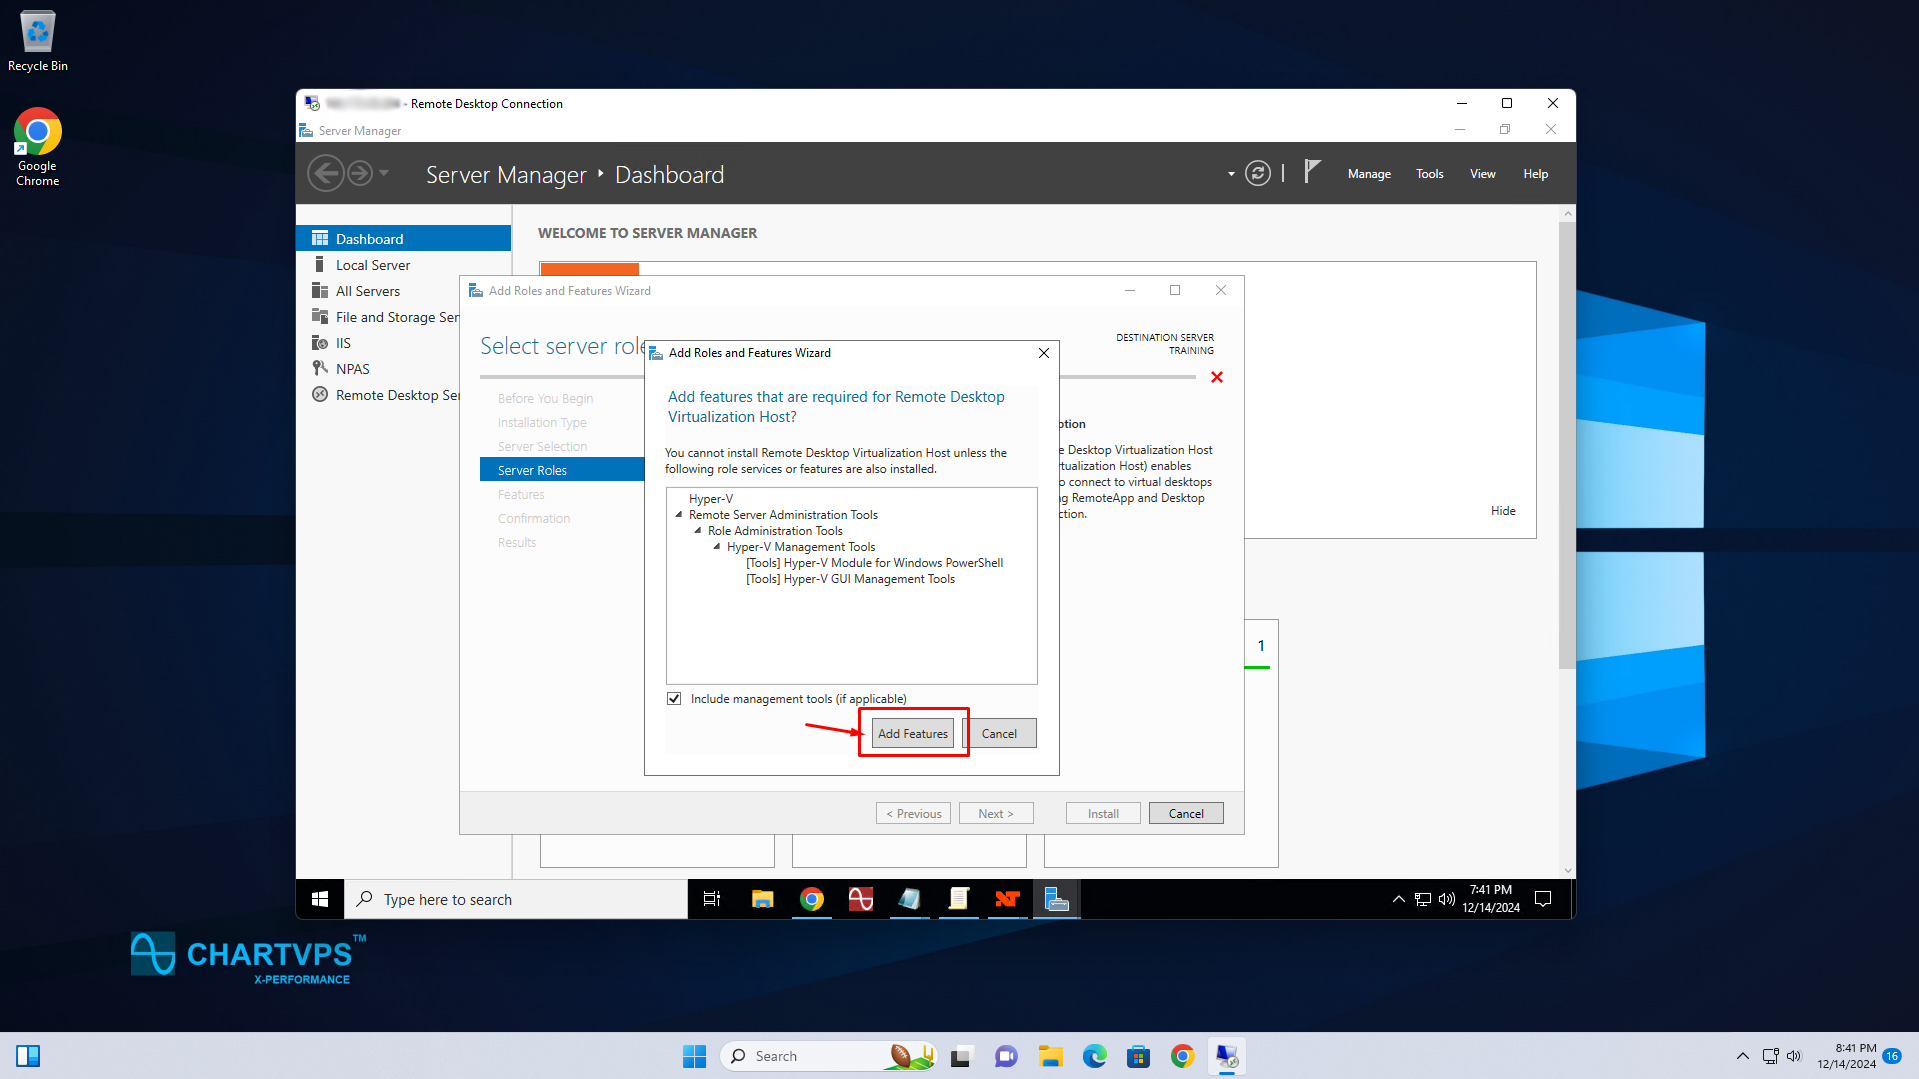Select Dashboard in Server Manager sidebar
Image resolution: width=1919 pixels, height=1079 pixels.
(404, 239)
